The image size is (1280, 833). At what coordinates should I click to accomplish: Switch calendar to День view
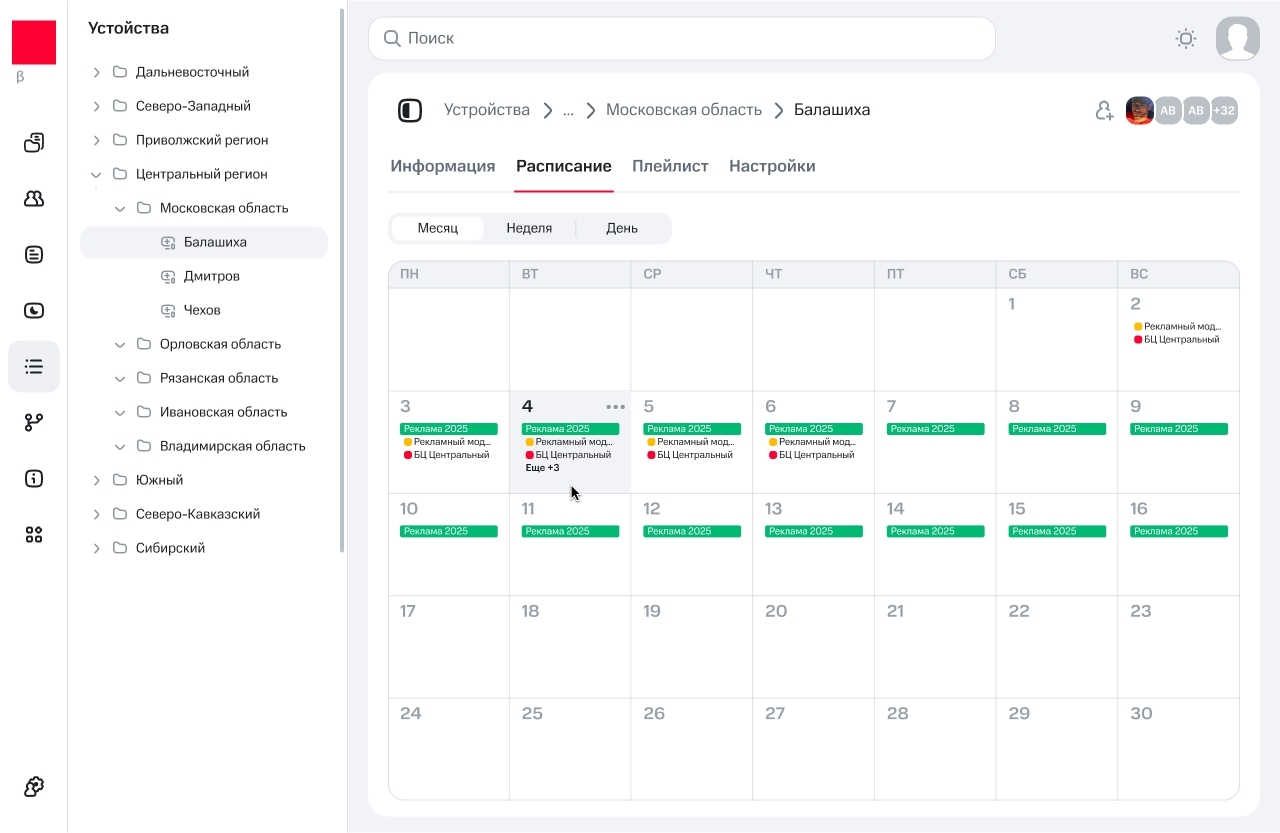click(621, 228)
